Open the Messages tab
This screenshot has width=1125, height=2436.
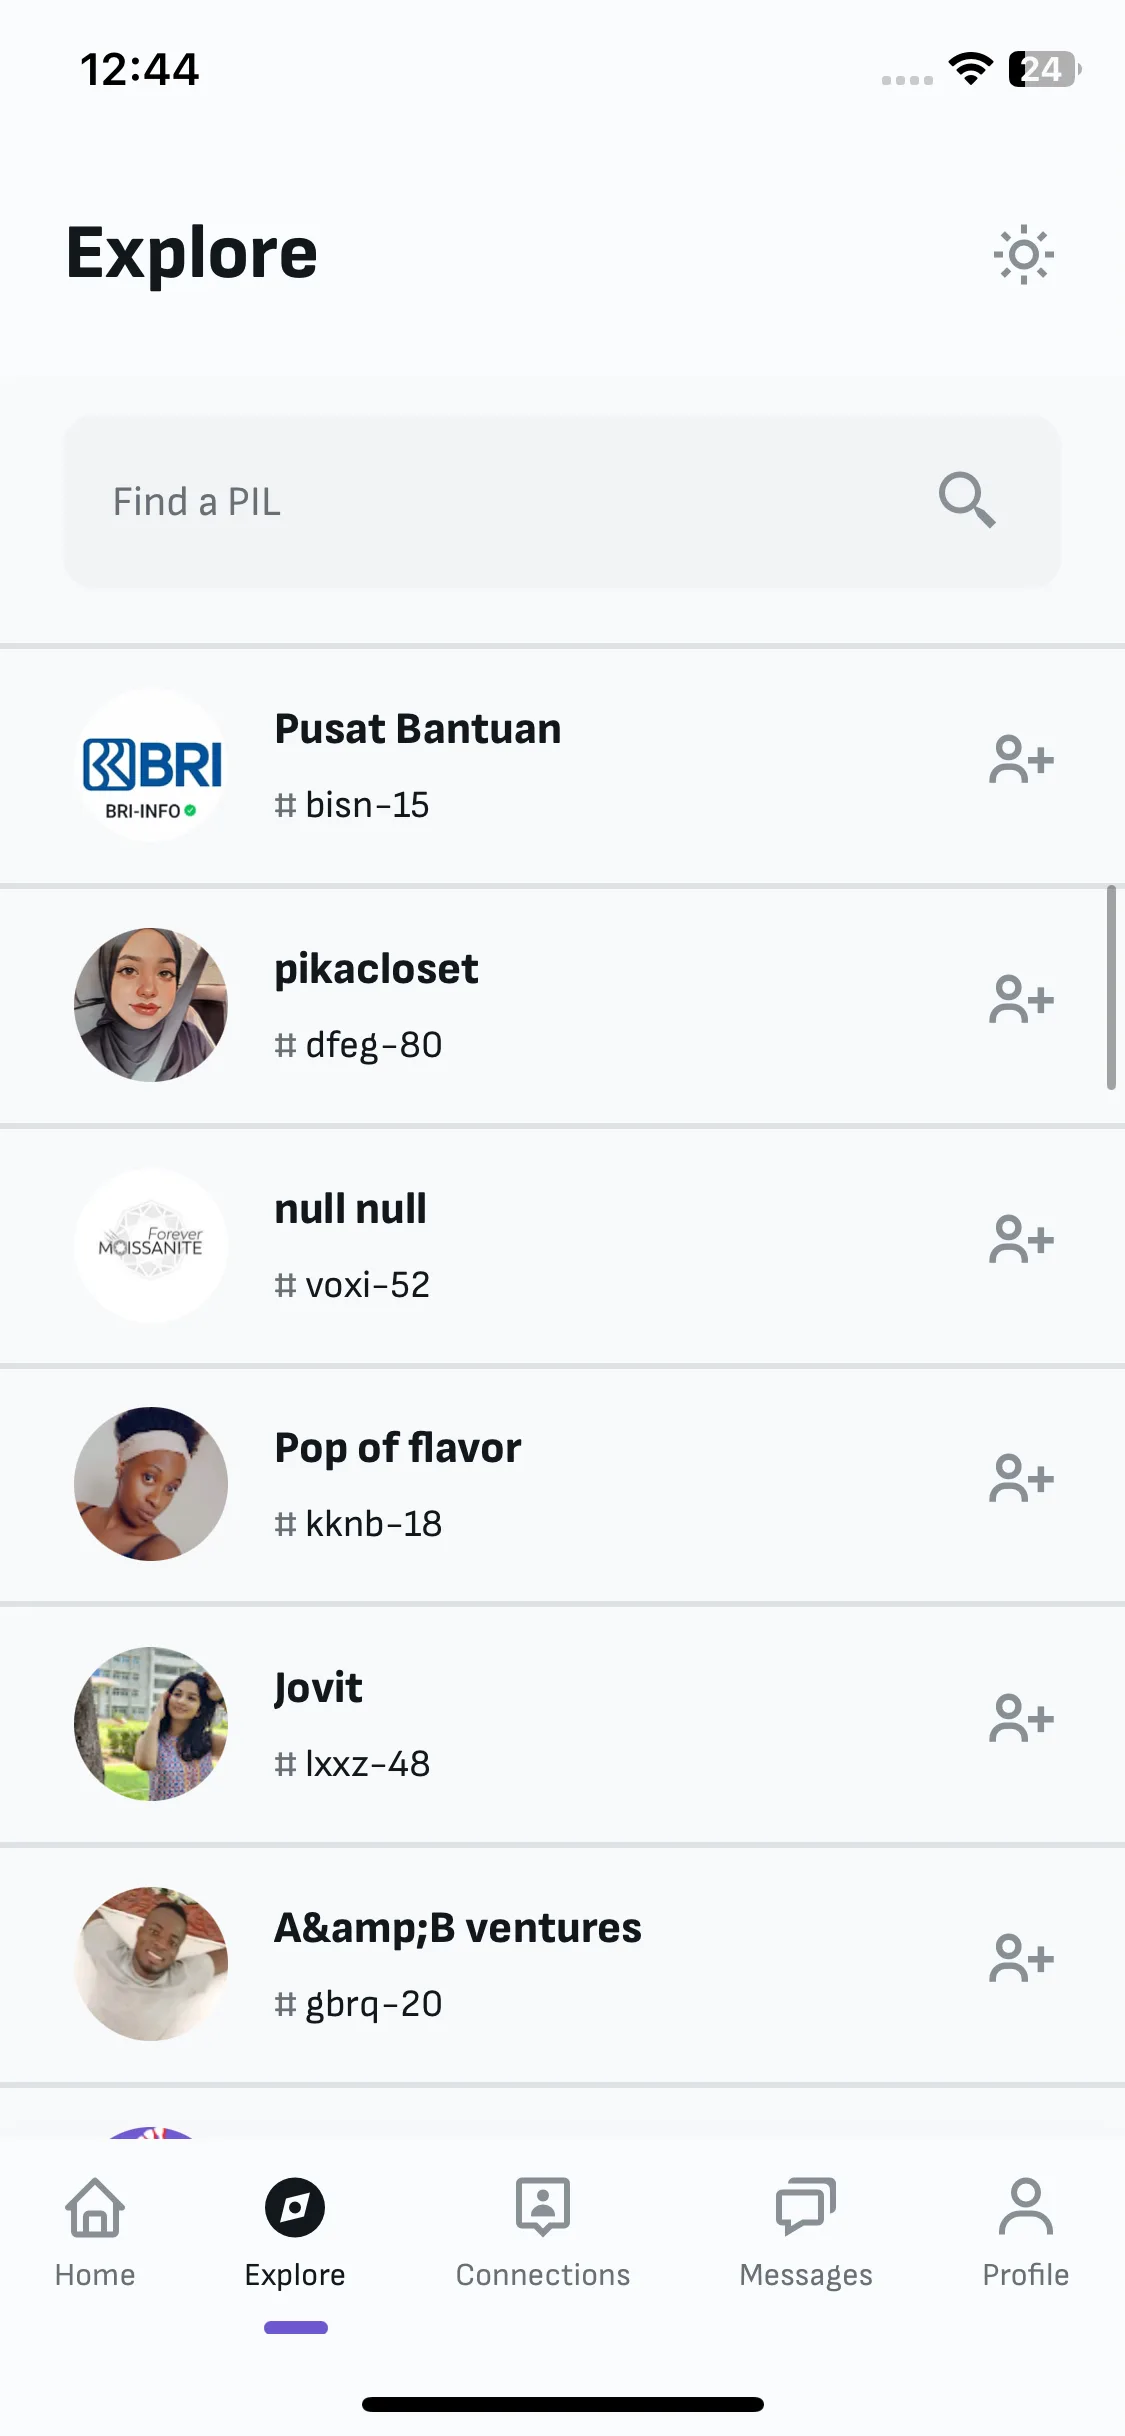coord(806,2232)
